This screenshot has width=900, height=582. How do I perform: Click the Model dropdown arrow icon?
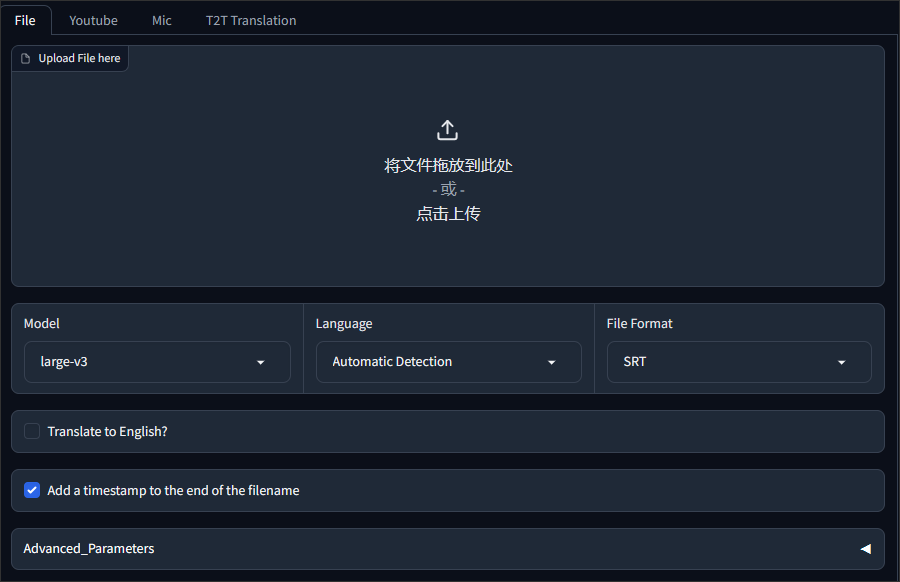[x=261, y=362]
